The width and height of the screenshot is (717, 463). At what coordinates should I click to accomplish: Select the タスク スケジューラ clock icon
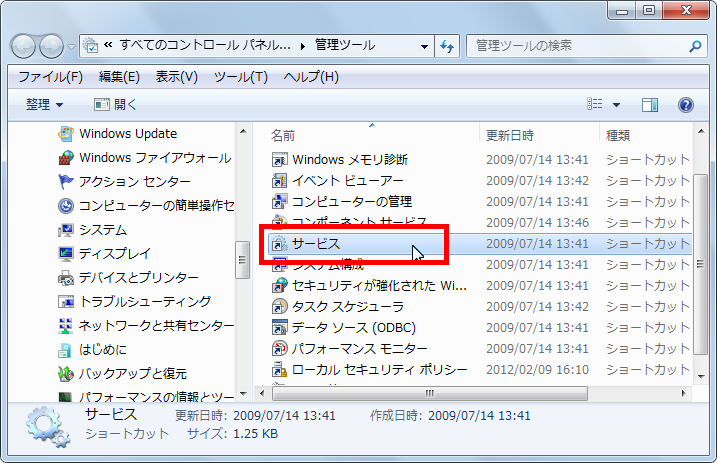[x=279, y=307]
